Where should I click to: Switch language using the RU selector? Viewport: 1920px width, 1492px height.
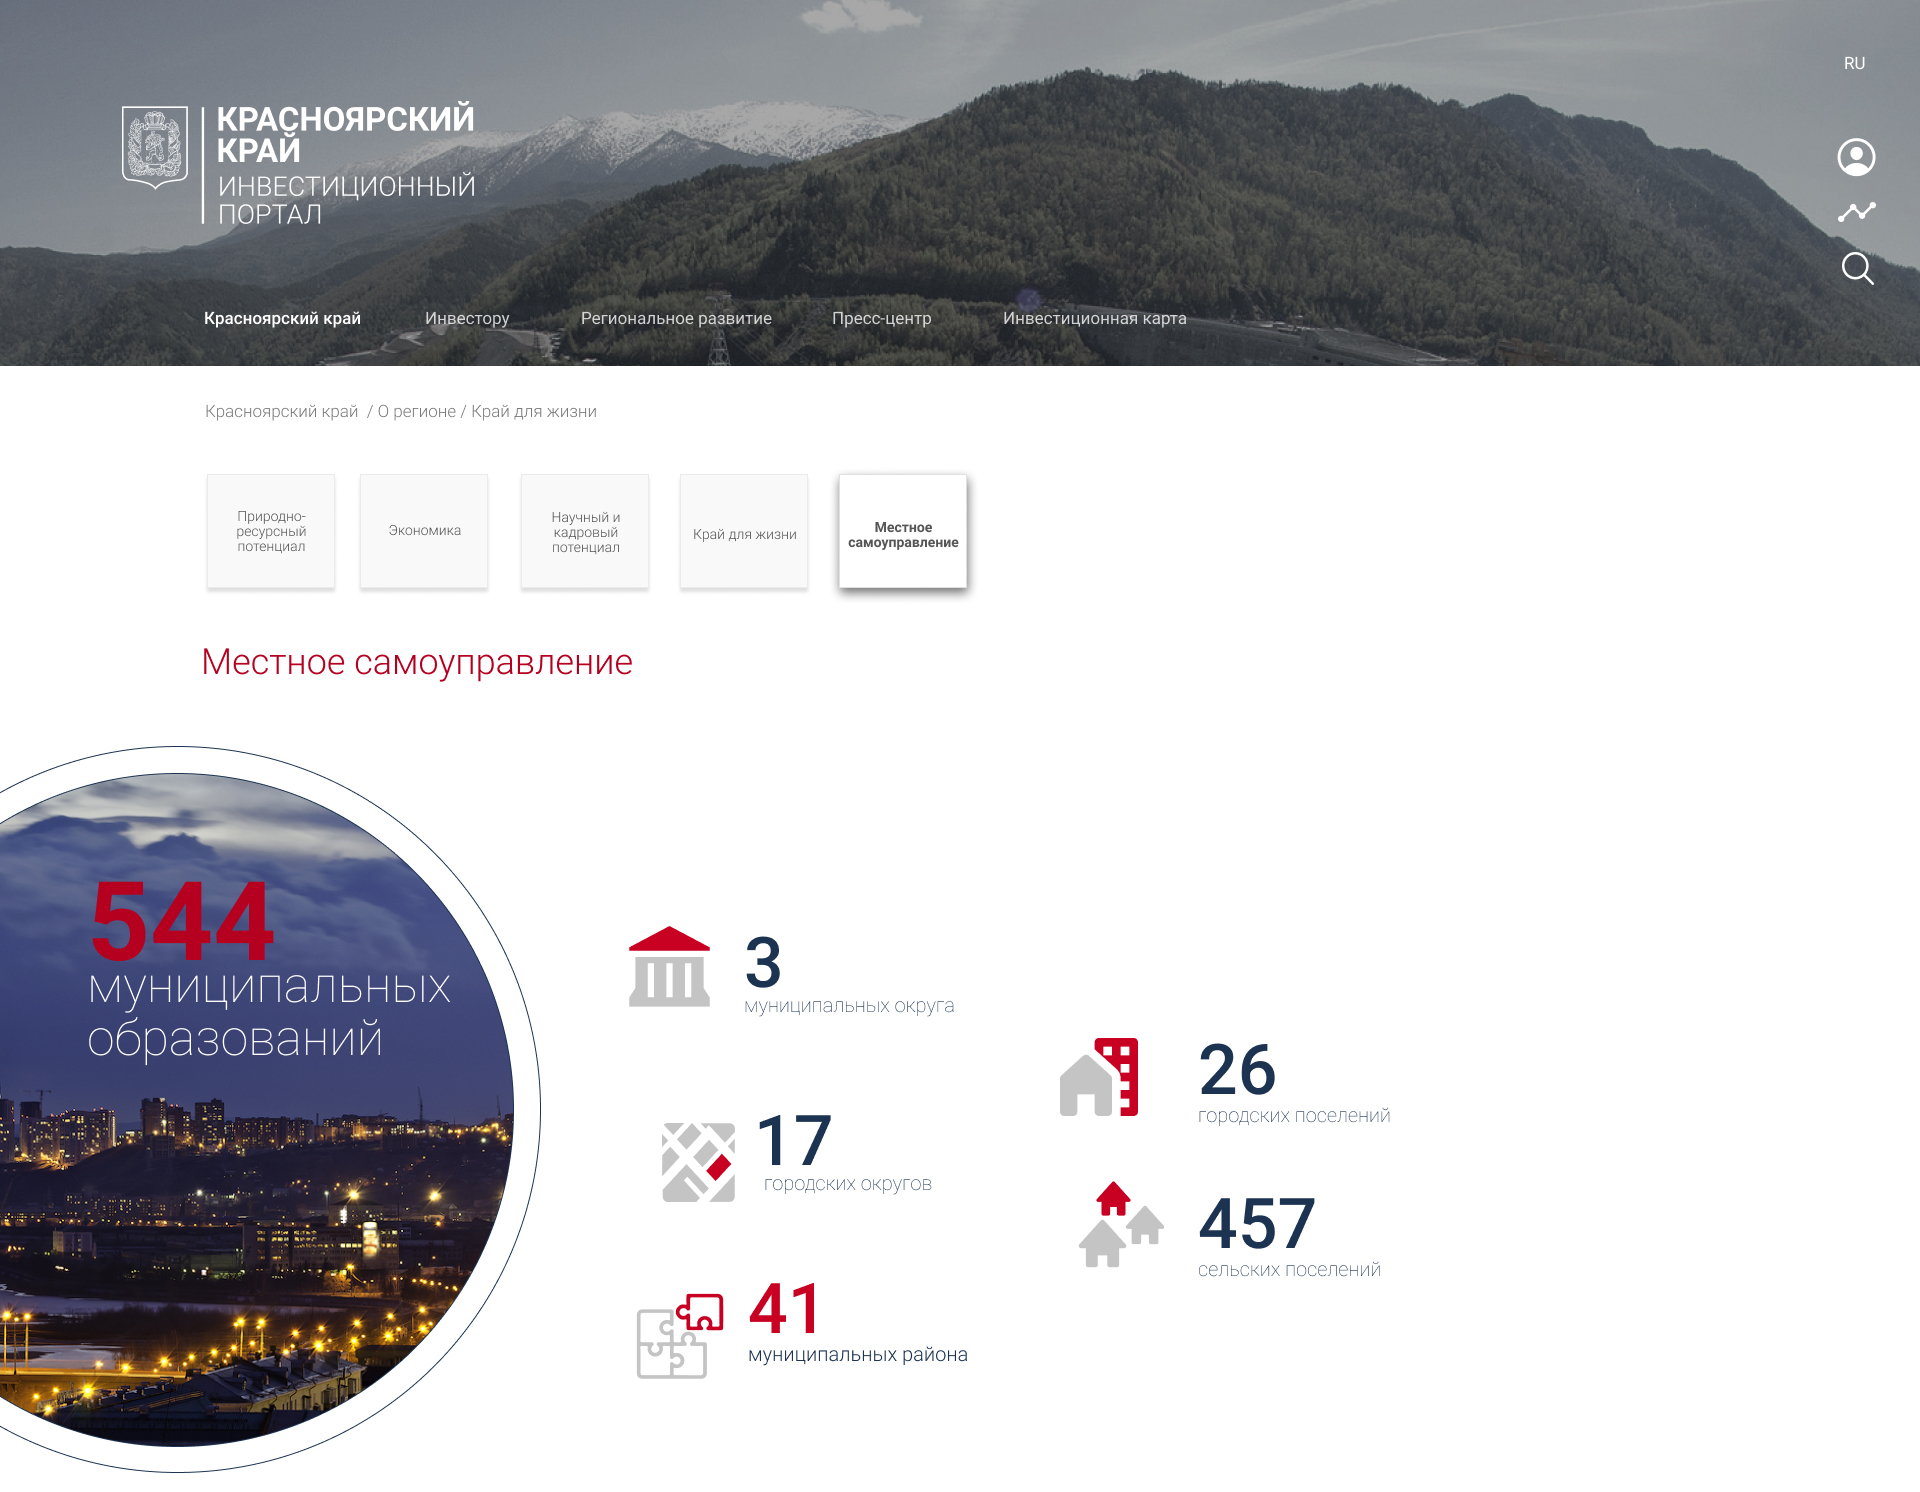tap(1854, 63)
